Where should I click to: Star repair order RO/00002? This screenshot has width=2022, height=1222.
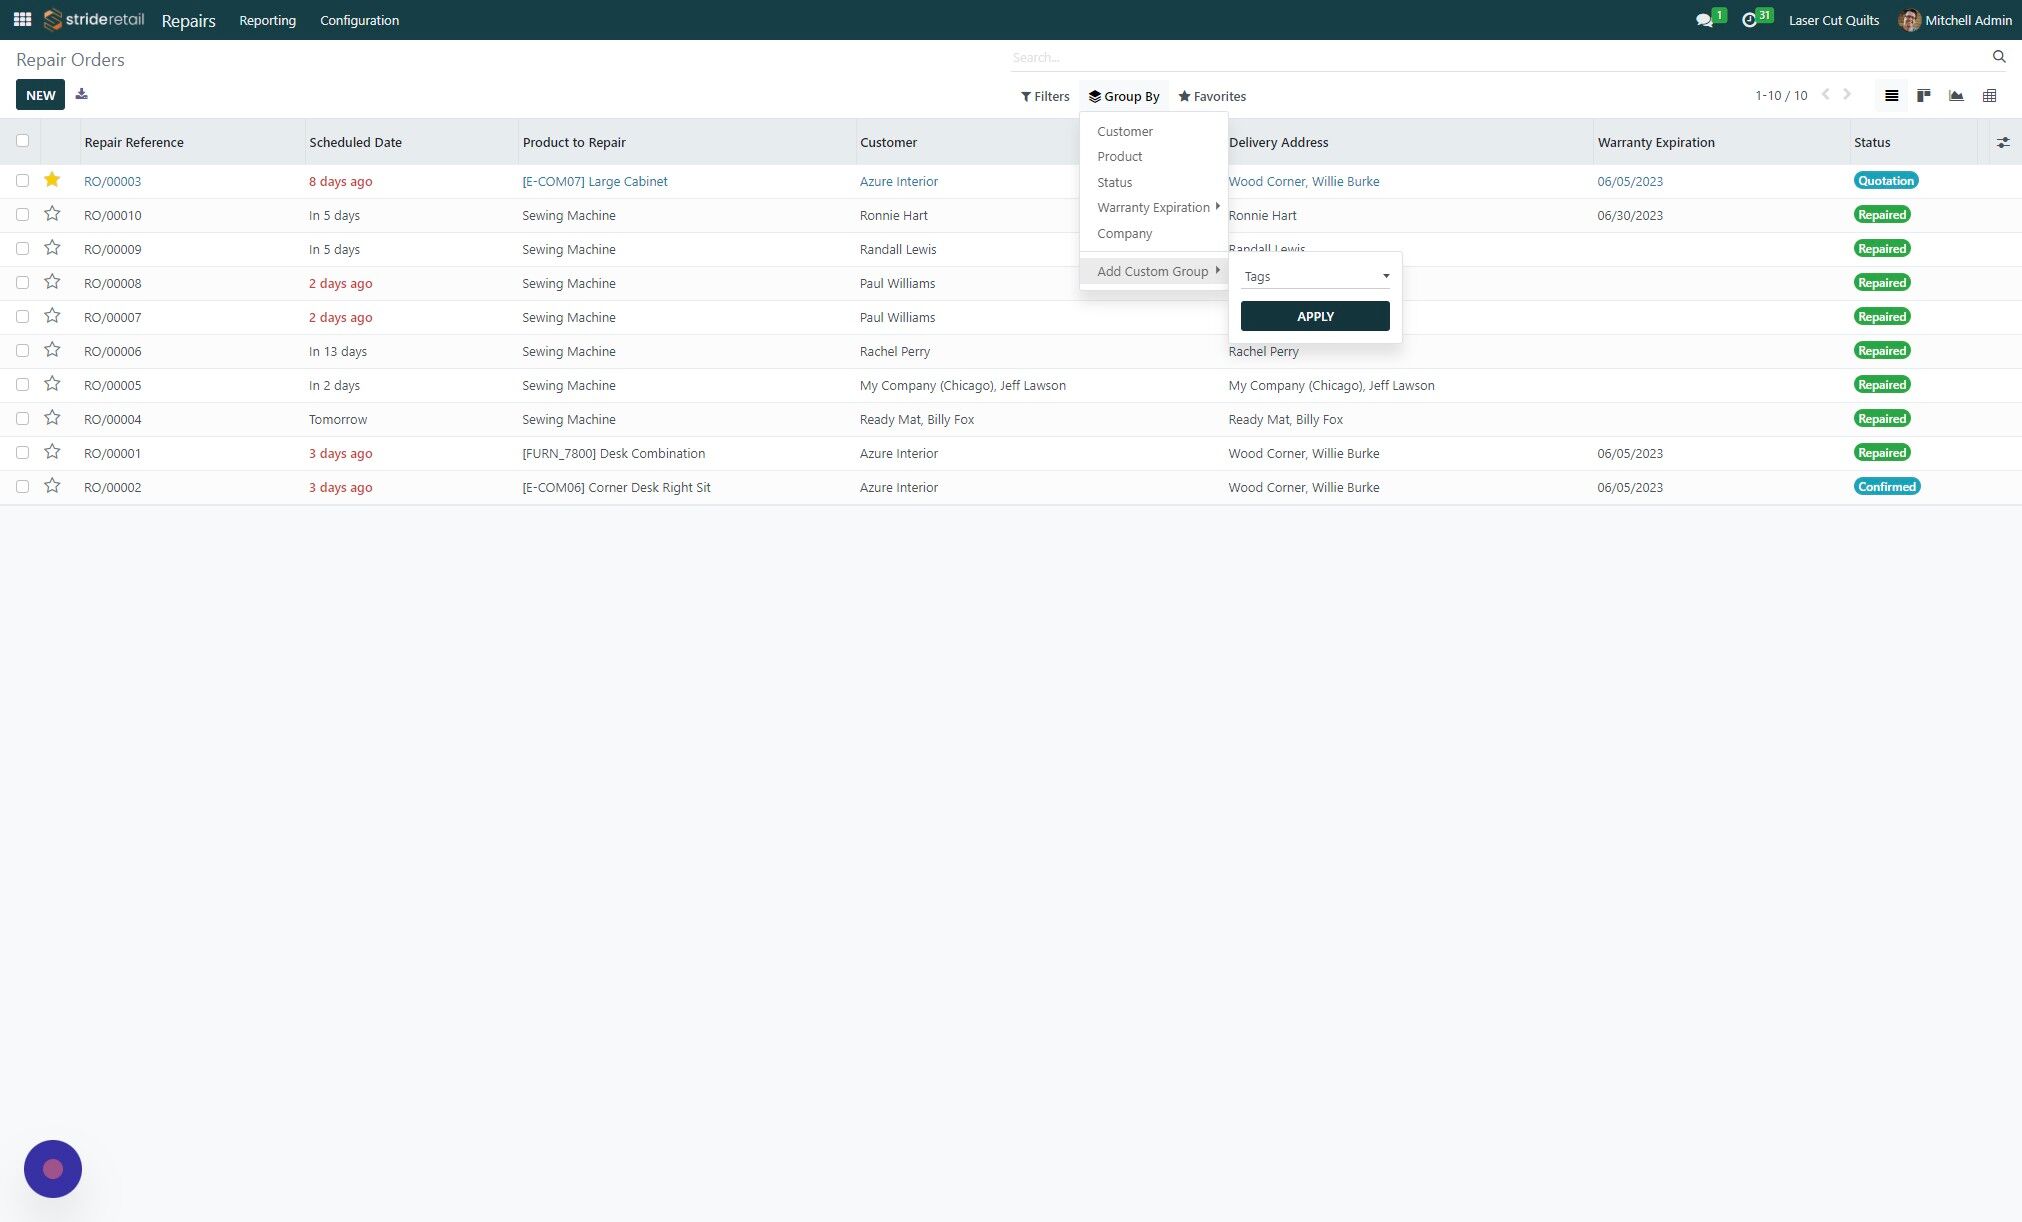(x=52, y=486)
